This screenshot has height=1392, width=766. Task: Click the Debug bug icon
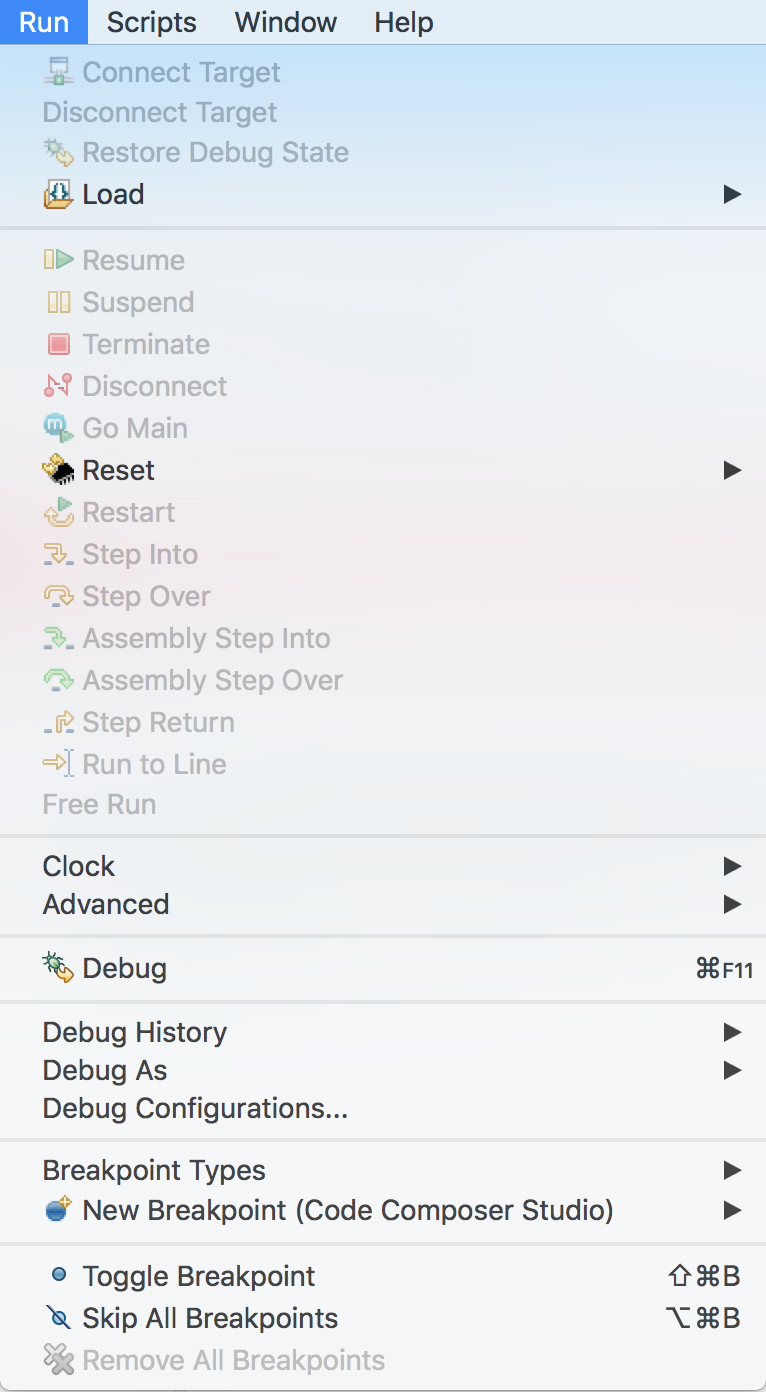pyautogui.click(x=58, y=968)
